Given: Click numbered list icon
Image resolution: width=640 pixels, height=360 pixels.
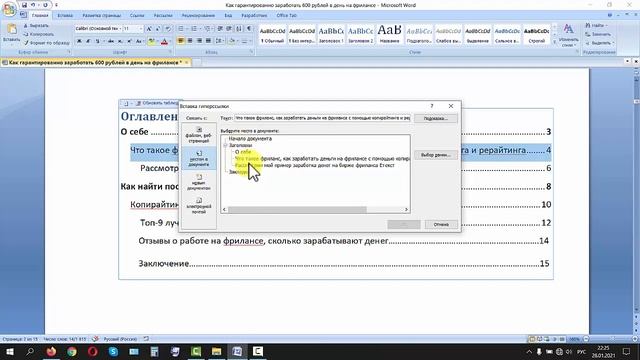Looking at the screenshot, I should click(194, 29).
